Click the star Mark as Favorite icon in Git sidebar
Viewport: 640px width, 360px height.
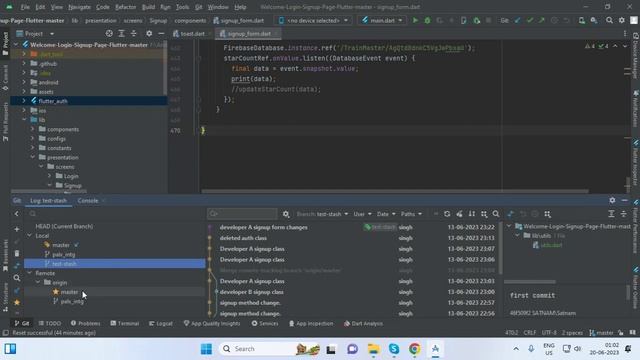pos(17,302)
